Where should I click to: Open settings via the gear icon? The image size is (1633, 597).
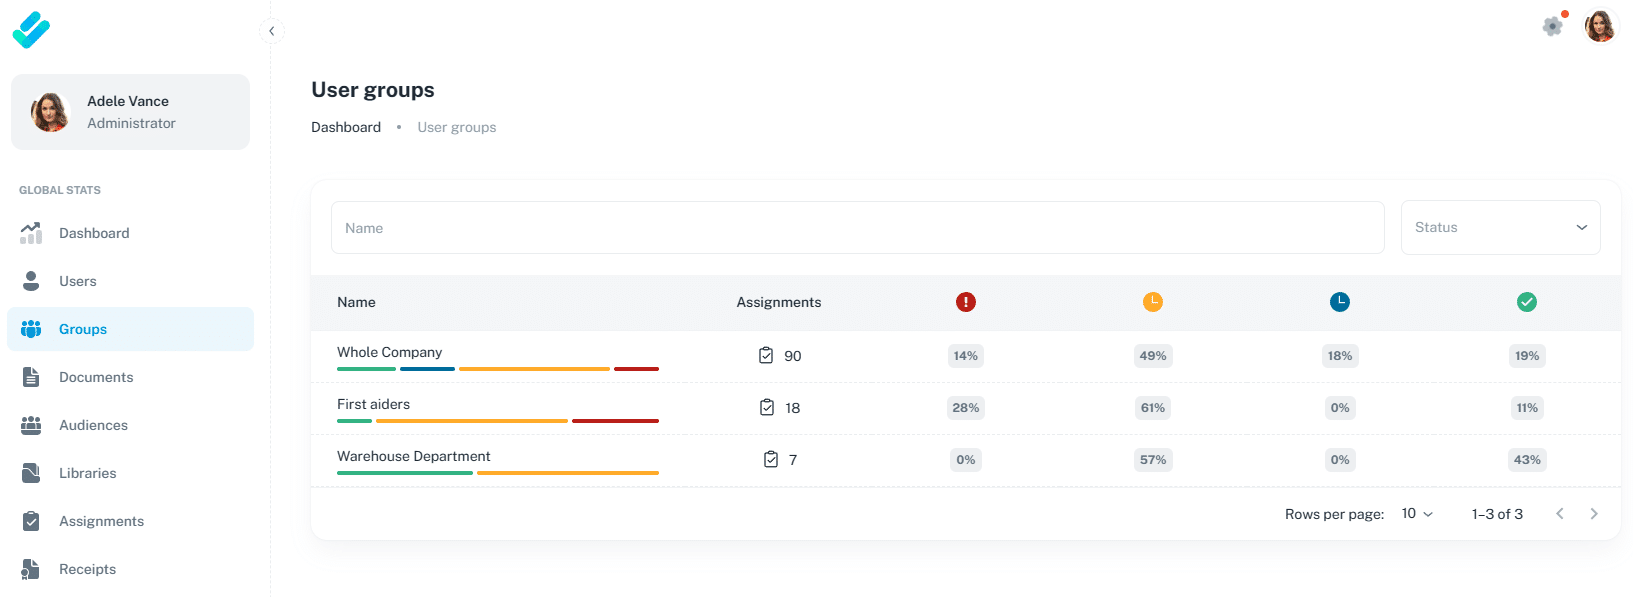(1552, 27)
